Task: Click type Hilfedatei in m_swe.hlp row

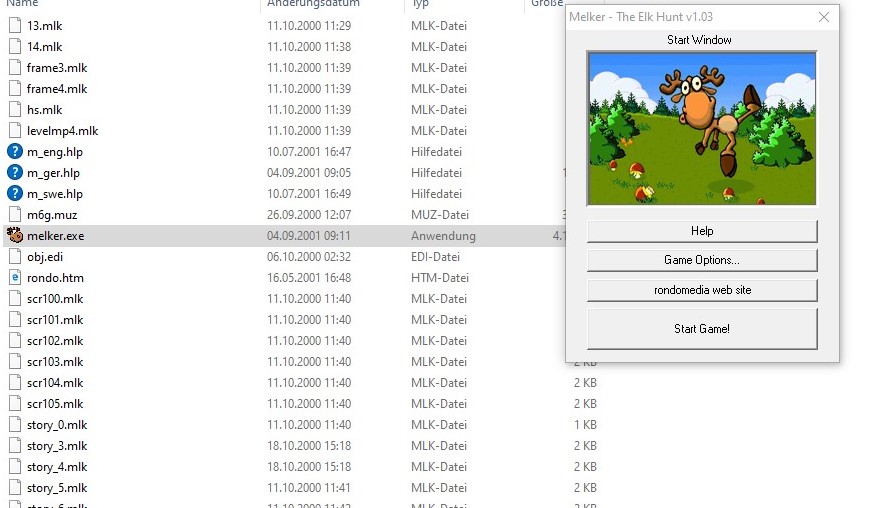Action: pyautogui.click(x=437, y=194)
